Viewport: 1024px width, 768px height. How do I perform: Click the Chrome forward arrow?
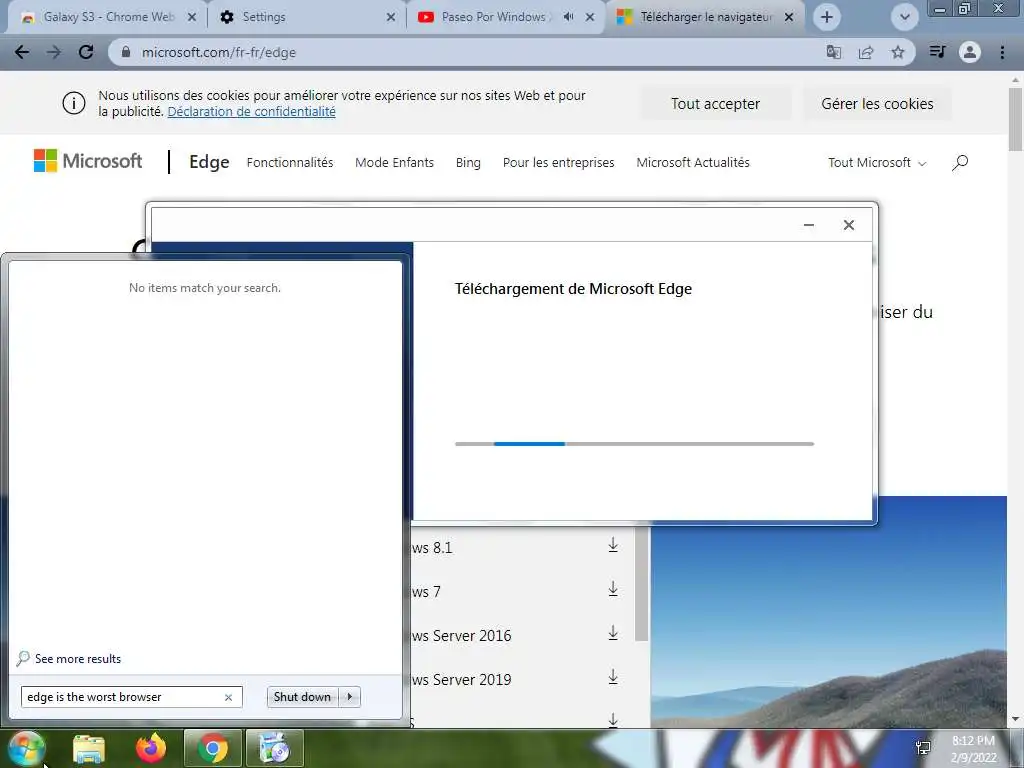coord(54,52)
